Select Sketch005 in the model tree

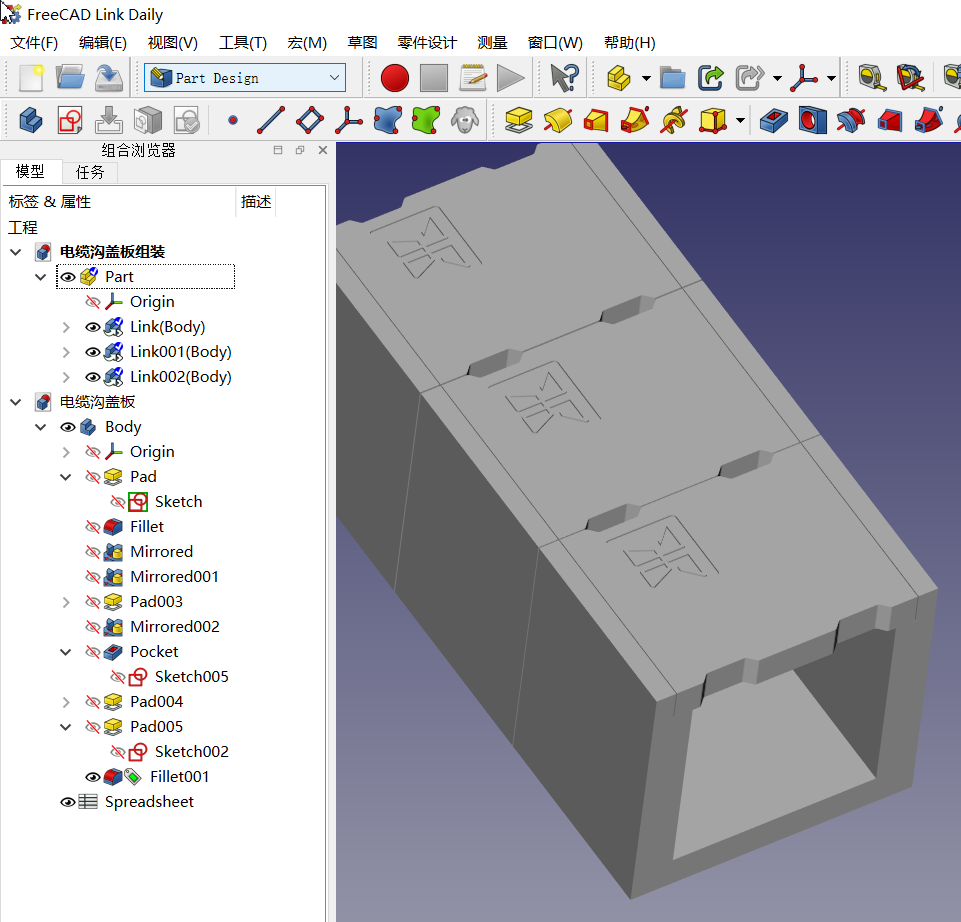(191, 677)
